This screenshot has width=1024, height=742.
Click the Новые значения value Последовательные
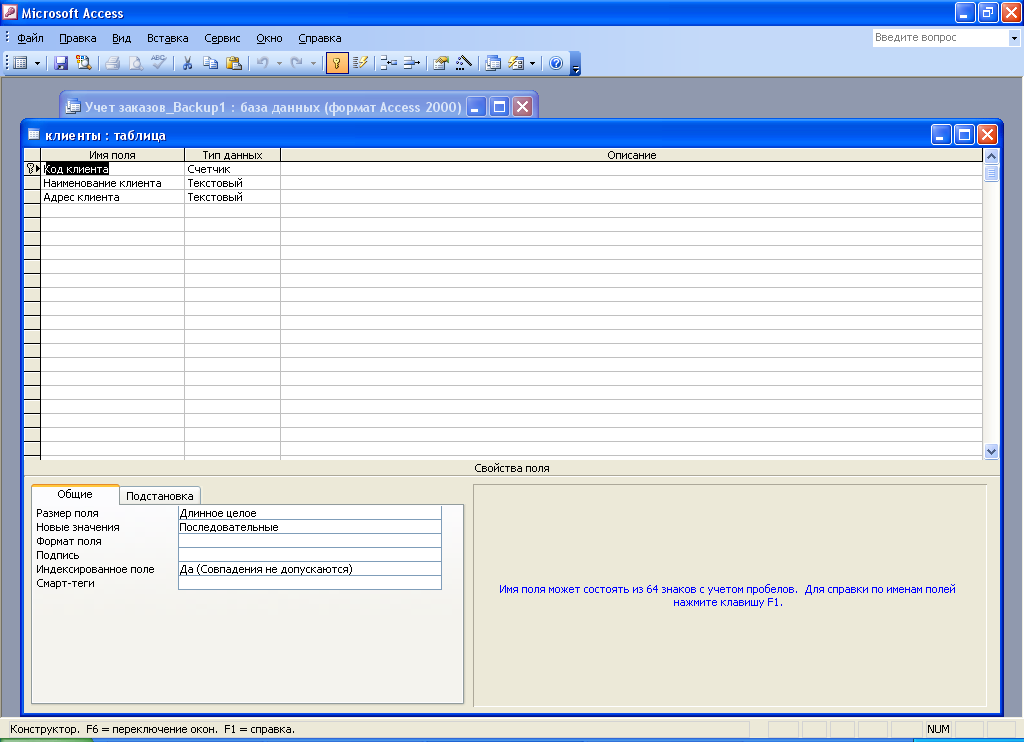[x=310, y=527]
